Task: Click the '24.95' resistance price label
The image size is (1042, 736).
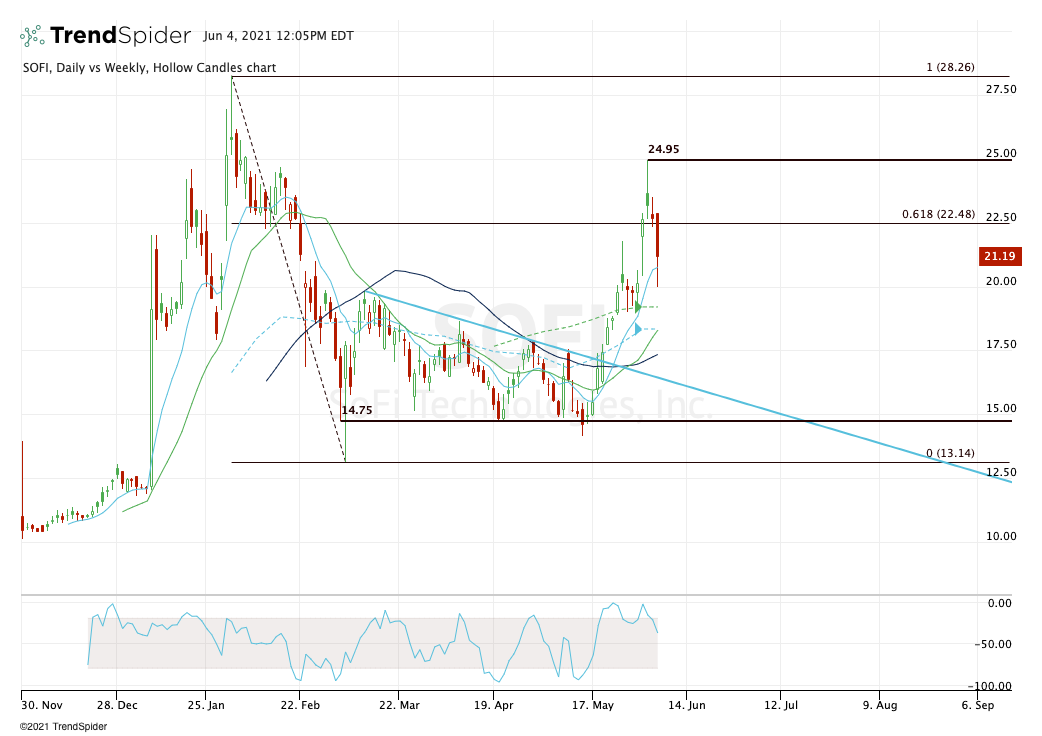Action: [663, 149]
